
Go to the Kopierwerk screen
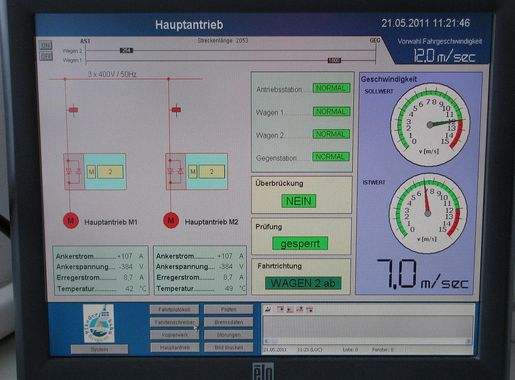[174, 335]
